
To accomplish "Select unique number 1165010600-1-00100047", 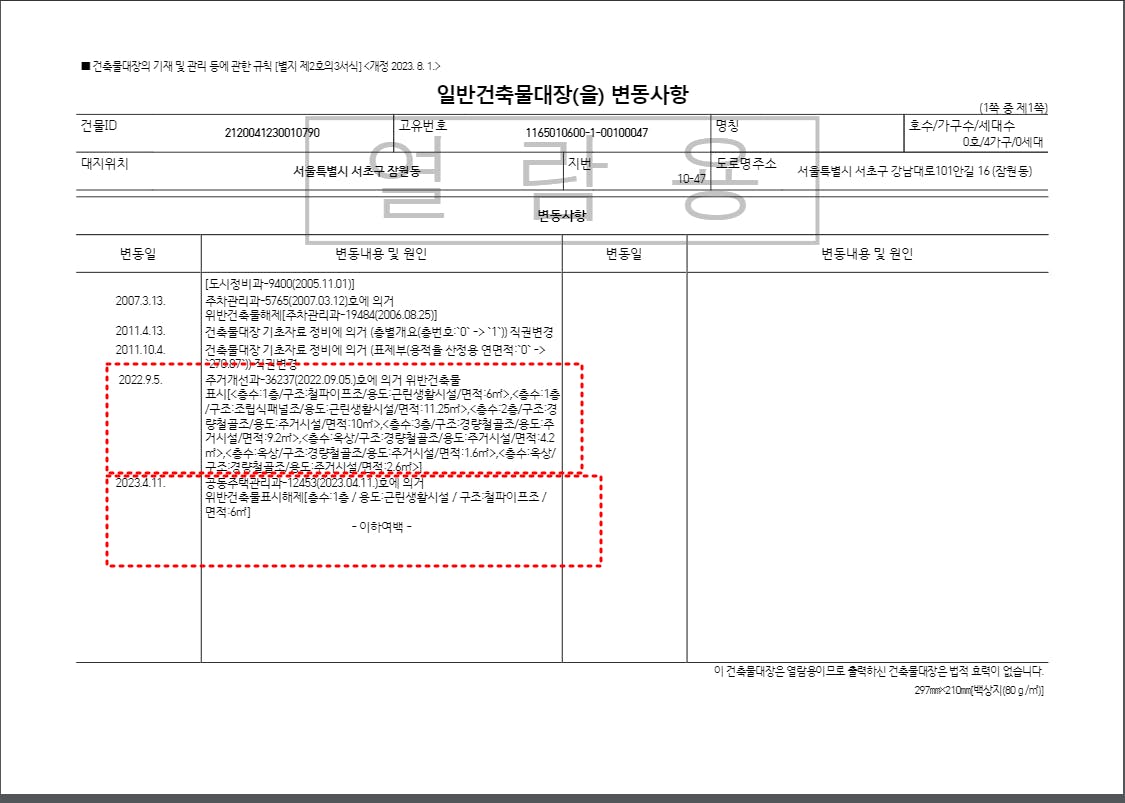I will 586,133.
